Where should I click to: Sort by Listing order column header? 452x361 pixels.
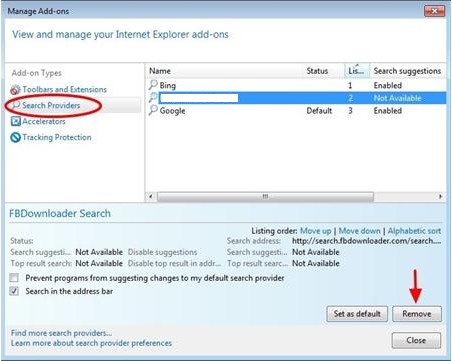[357, 71]
